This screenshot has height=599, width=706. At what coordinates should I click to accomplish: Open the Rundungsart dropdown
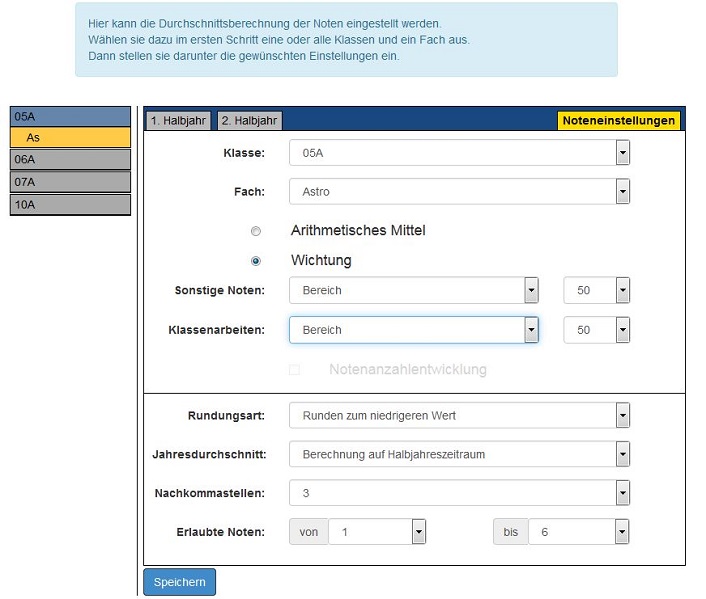(459, 415)
